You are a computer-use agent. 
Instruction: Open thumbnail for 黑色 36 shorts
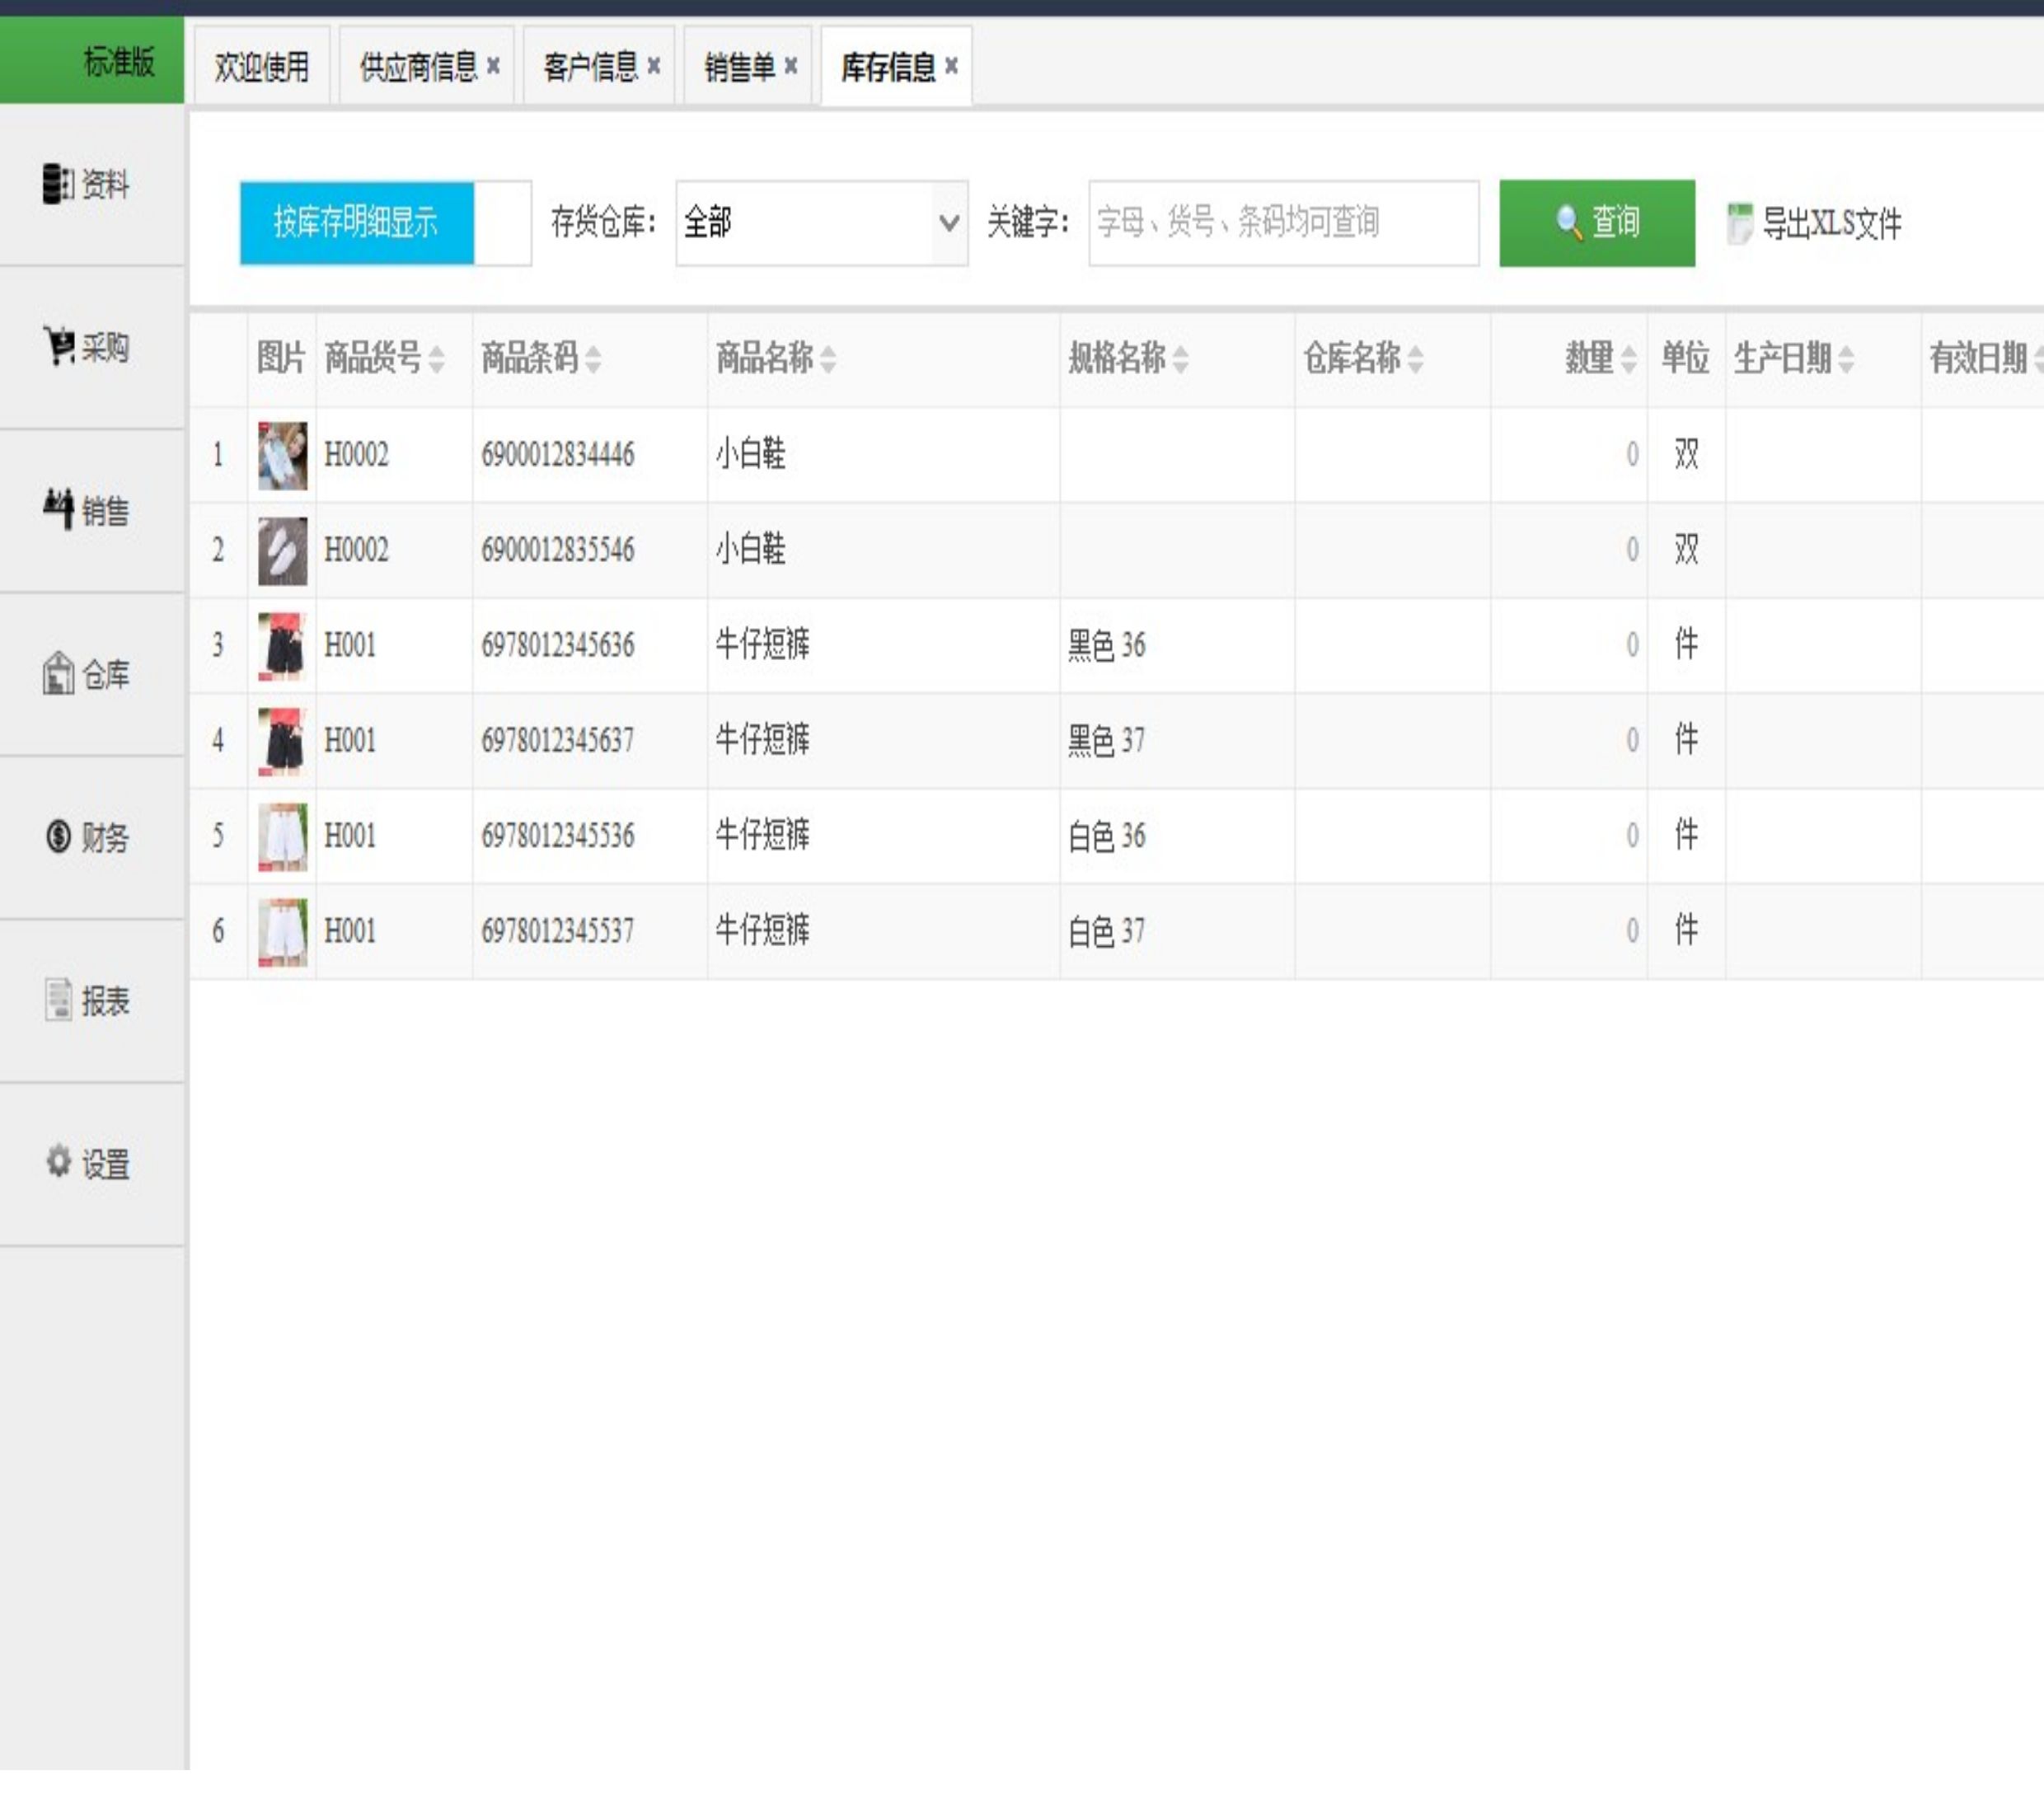pyautogui.click(x=283, y=646)
